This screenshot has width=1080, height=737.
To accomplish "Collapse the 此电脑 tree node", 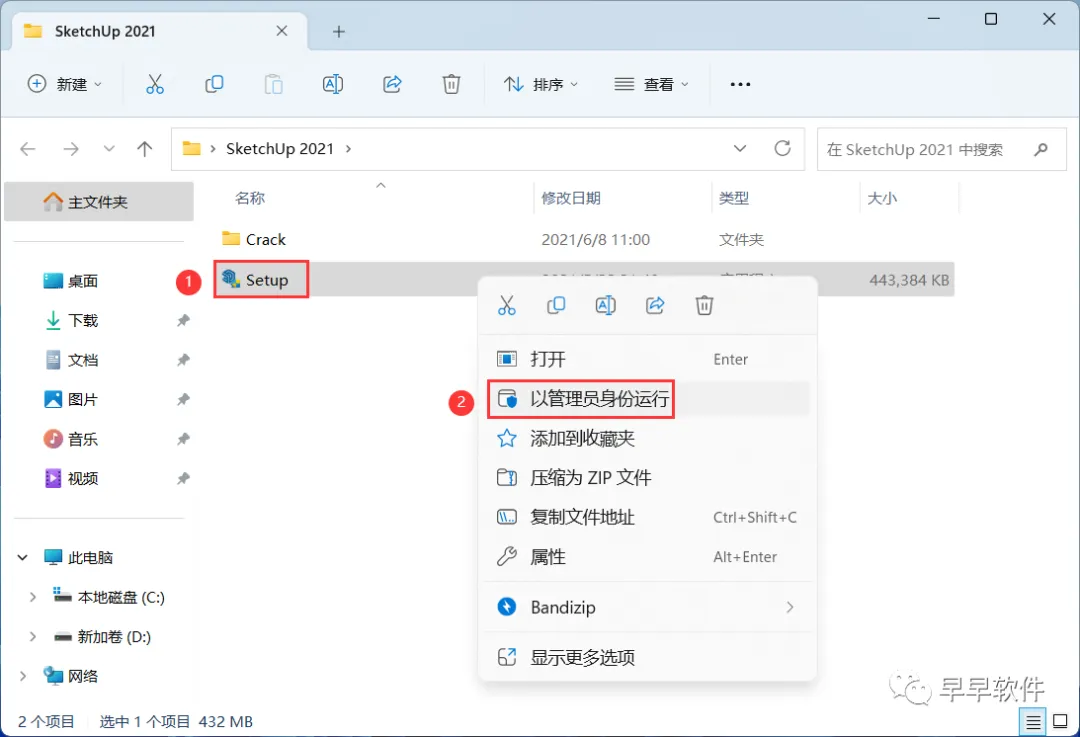I will (23, 557).
